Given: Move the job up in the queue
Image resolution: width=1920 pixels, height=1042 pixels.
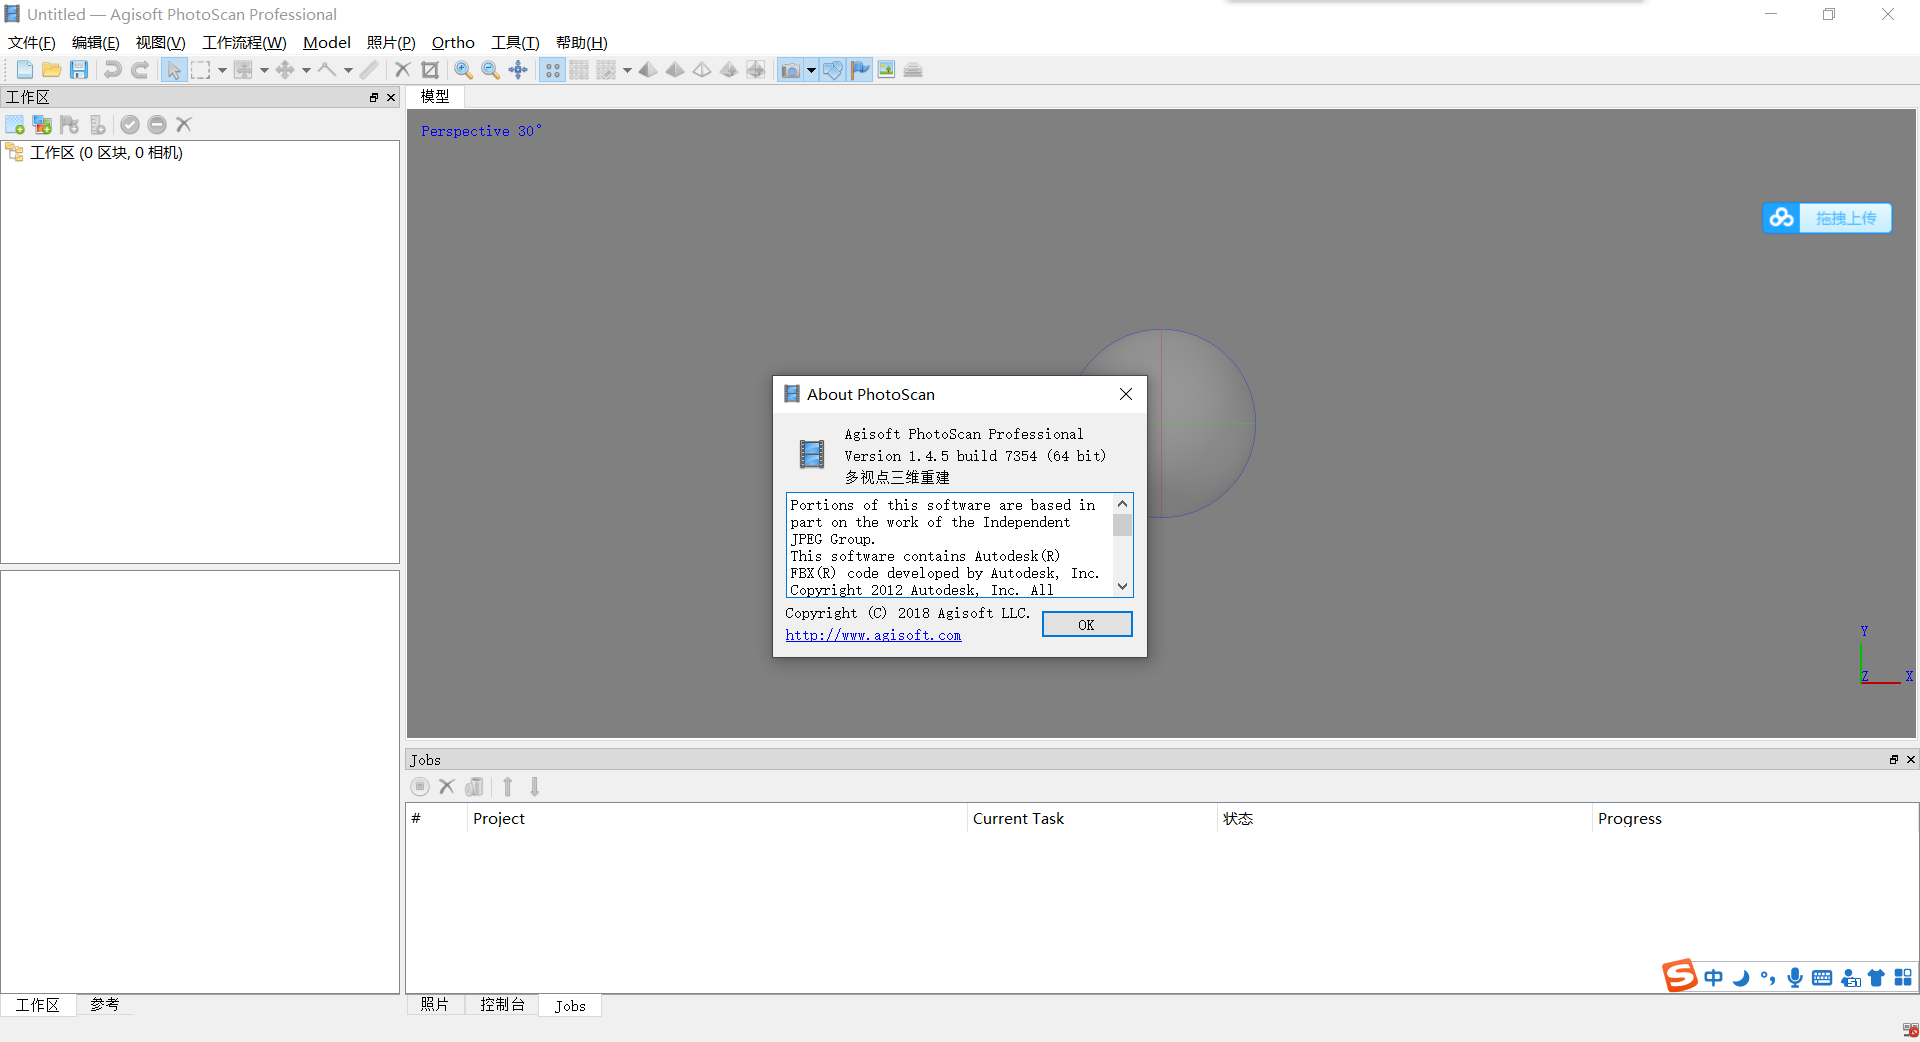Looking at the screenshot, I should click(508, 787).
